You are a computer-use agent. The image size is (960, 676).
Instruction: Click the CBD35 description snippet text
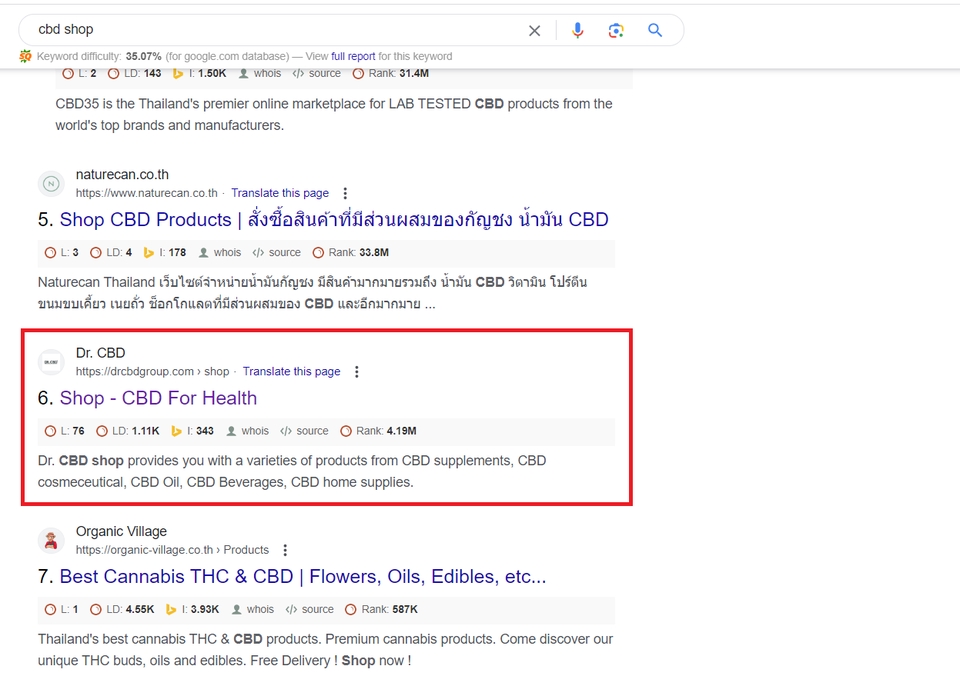tap(334, 115)
